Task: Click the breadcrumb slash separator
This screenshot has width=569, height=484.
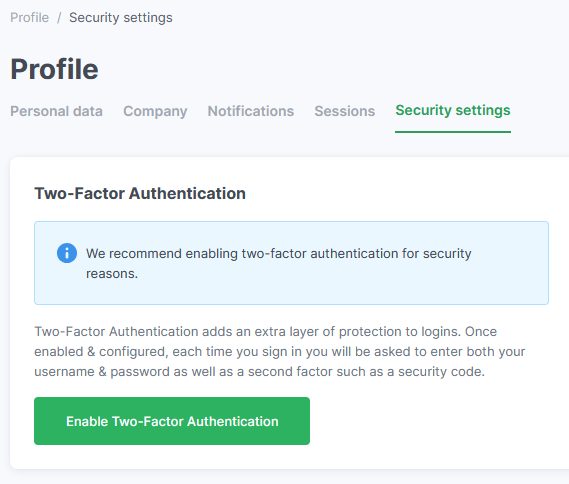Action: pyautogui.click(x=59, y=17)
